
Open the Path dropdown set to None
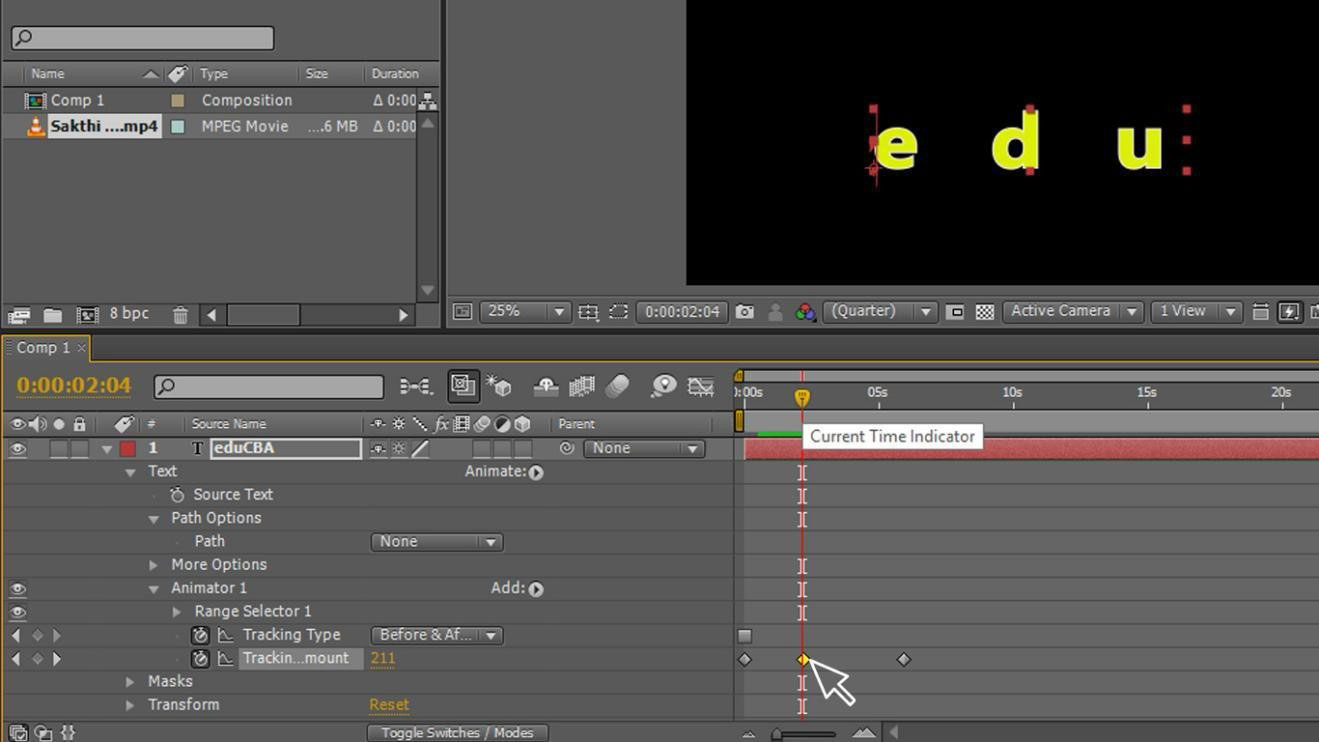click(436, 542)
